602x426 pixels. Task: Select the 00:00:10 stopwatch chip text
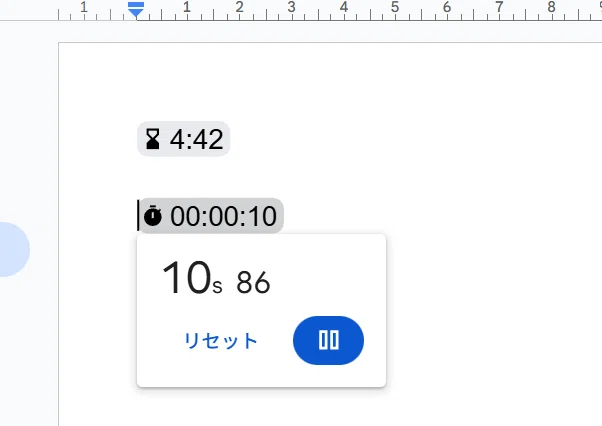[x=223, y=216]
